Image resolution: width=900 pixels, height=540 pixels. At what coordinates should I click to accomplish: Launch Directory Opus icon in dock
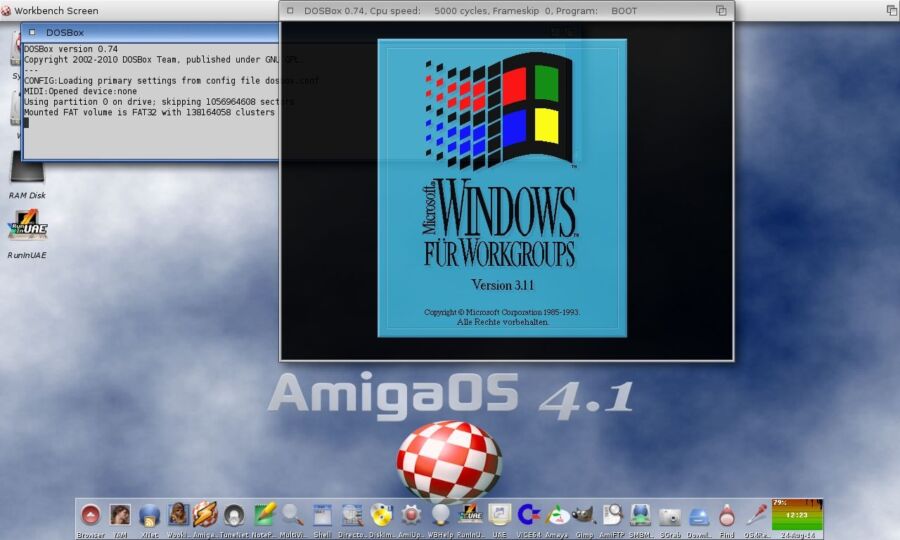pyautogui.click(x=352, y=515)
